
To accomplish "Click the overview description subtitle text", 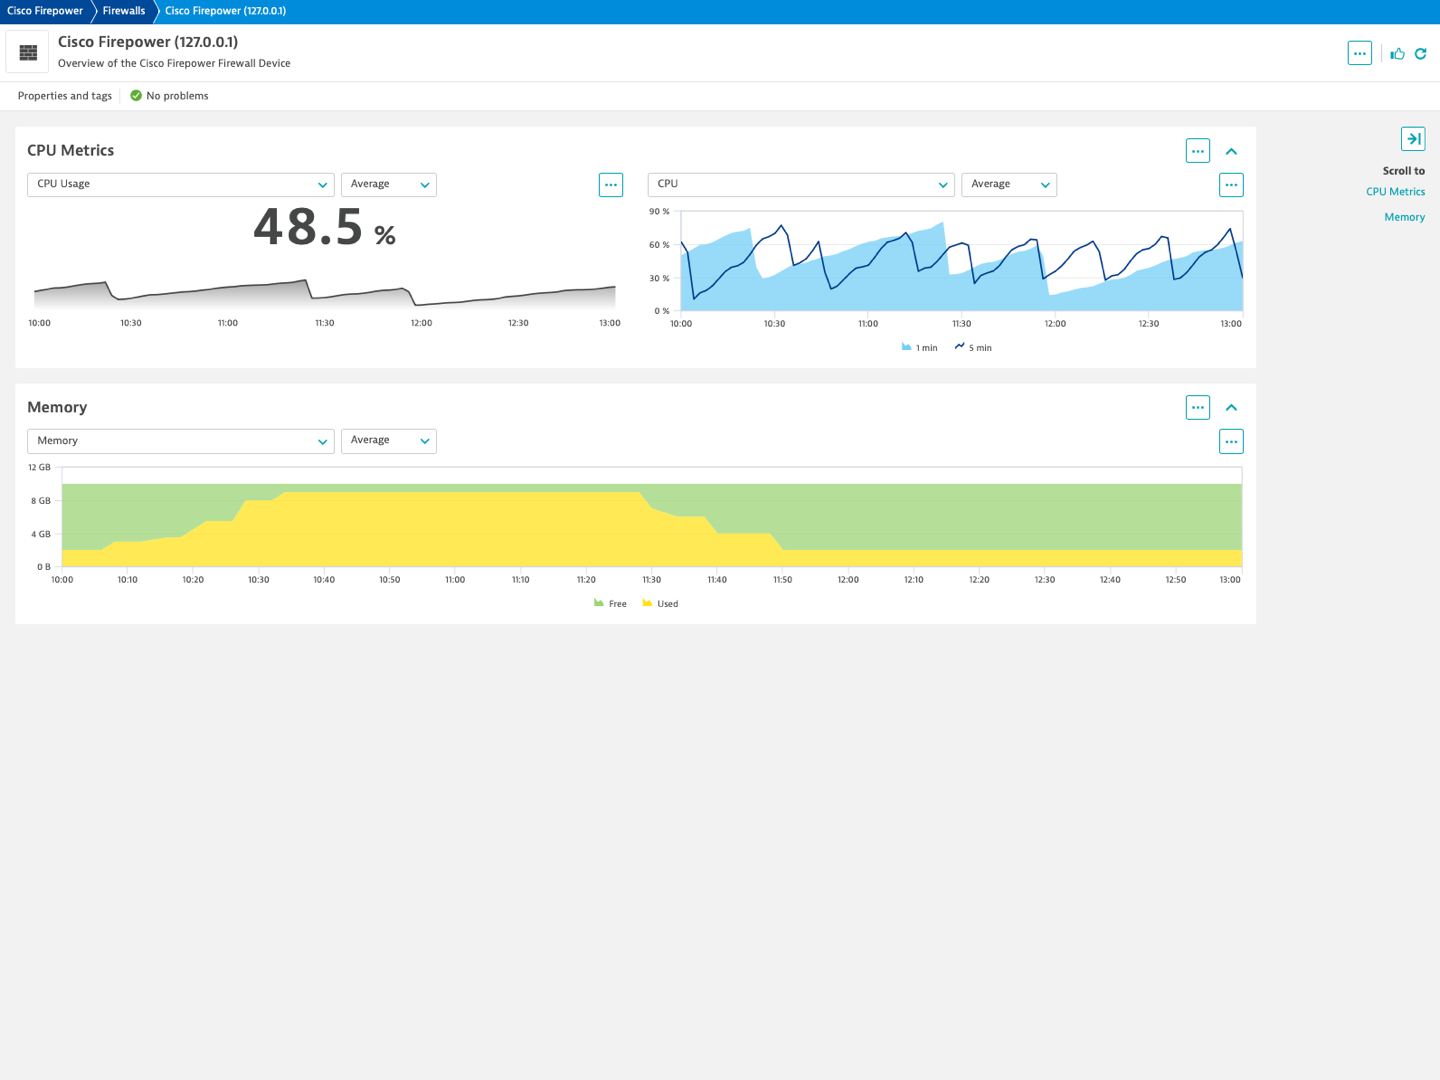I will (x=174, y=63).
